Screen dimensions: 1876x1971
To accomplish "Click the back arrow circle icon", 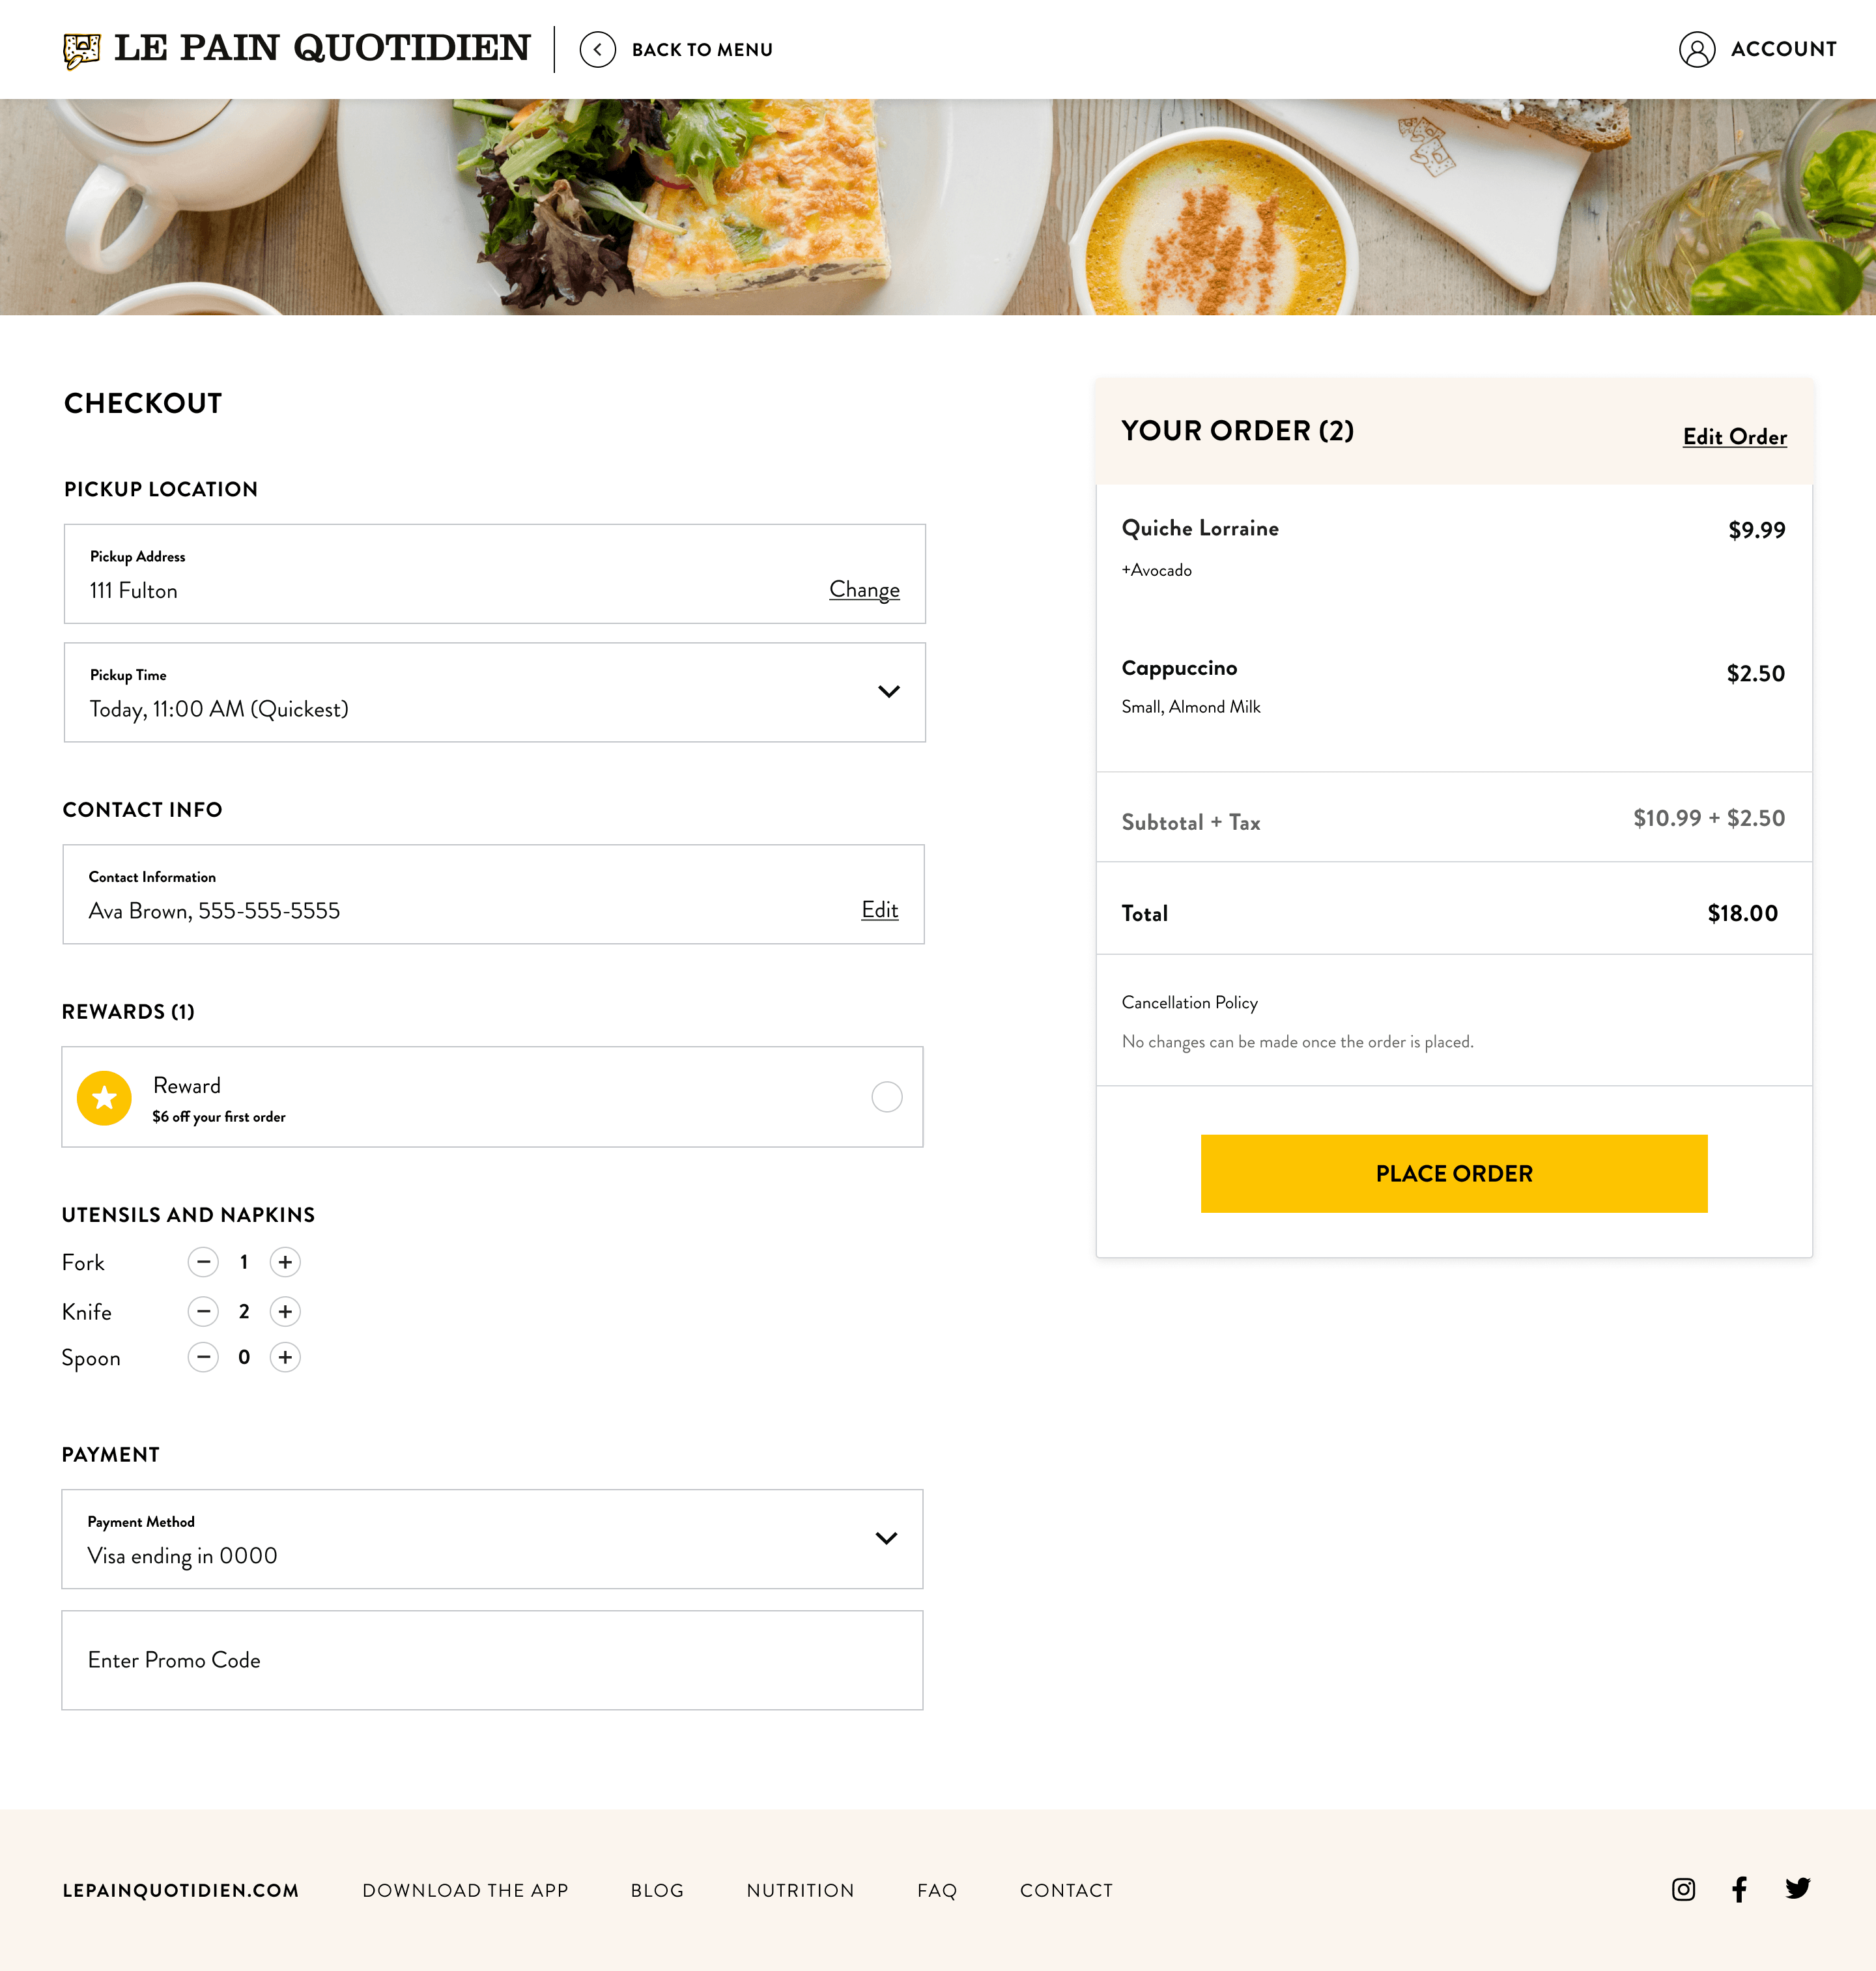I will coord(597,50).
